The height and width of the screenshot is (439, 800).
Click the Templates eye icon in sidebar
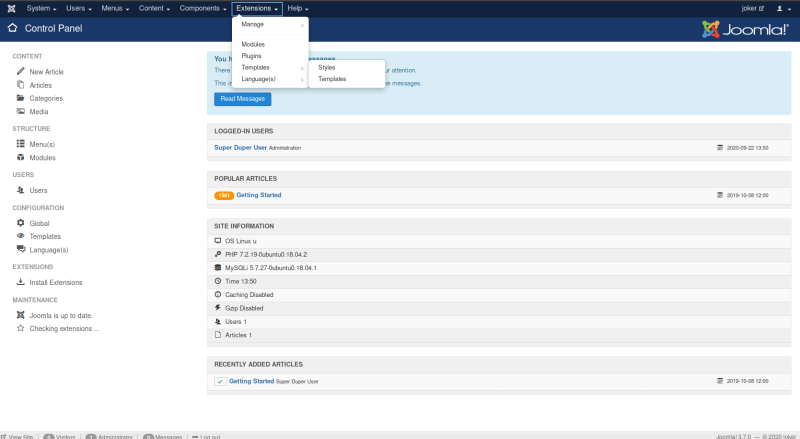tap(20, 236)
